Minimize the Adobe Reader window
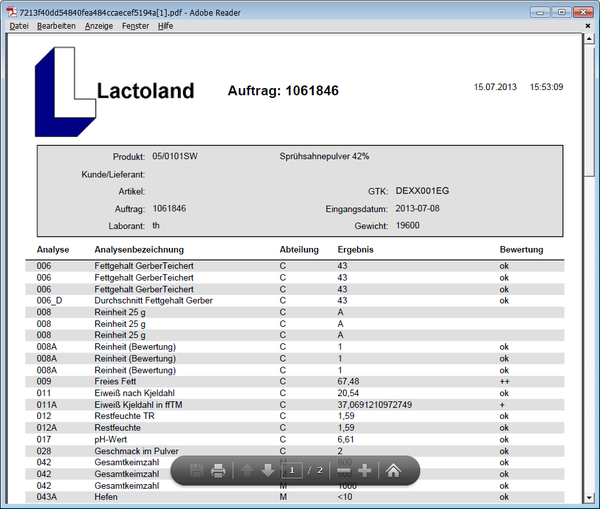 (x=540, y=12)
